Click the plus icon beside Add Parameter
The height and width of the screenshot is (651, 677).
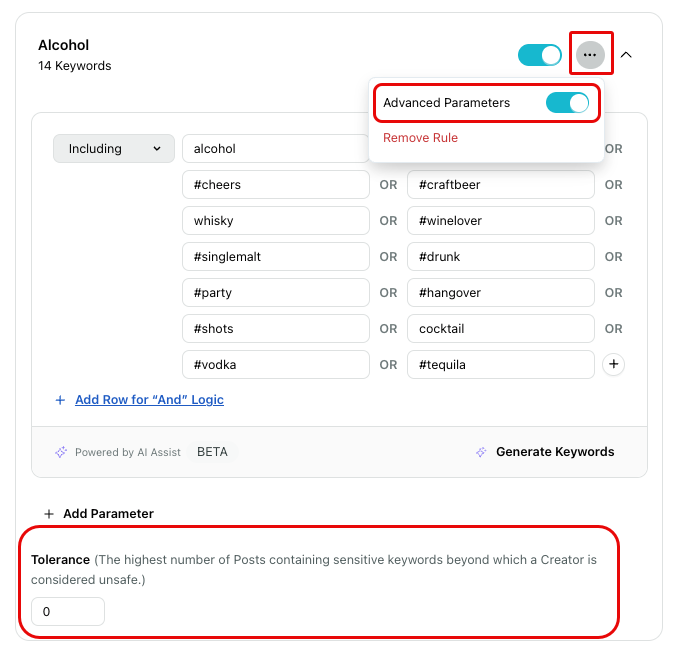click(x=49, y=514)
